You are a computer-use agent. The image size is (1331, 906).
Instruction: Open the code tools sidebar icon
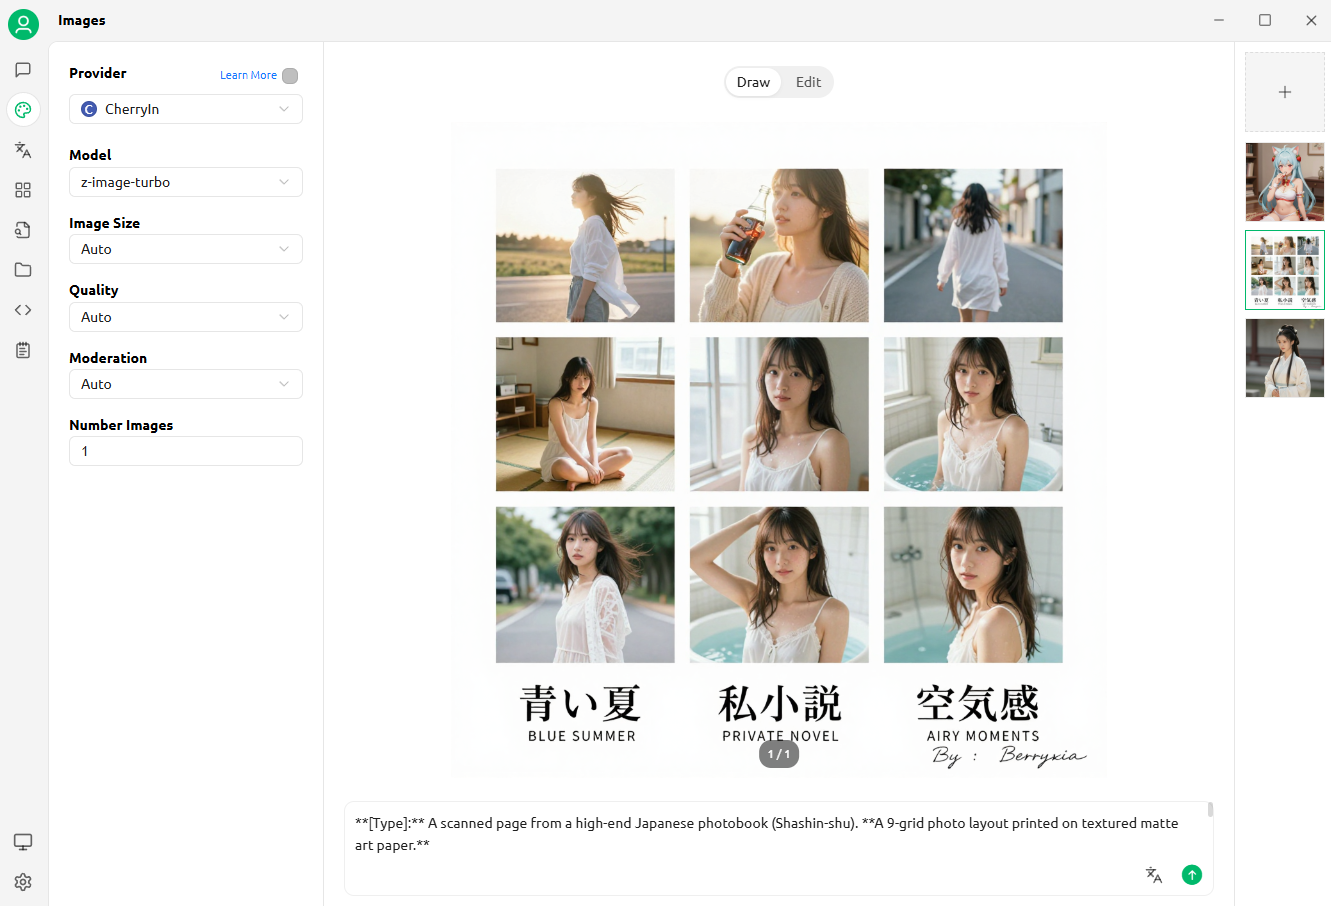tap(23, 310)
